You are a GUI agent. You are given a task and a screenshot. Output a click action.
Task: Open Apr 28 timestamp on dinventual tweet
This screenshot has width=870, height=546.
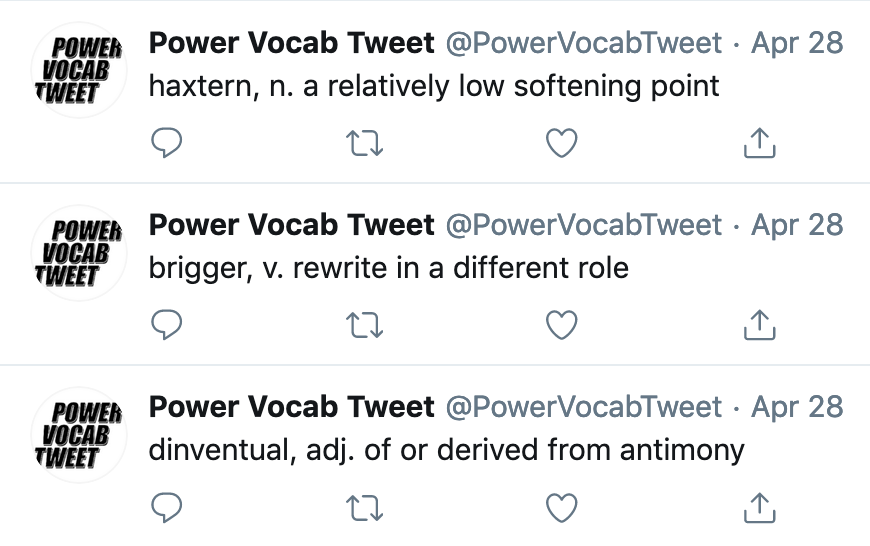[797, 407]
